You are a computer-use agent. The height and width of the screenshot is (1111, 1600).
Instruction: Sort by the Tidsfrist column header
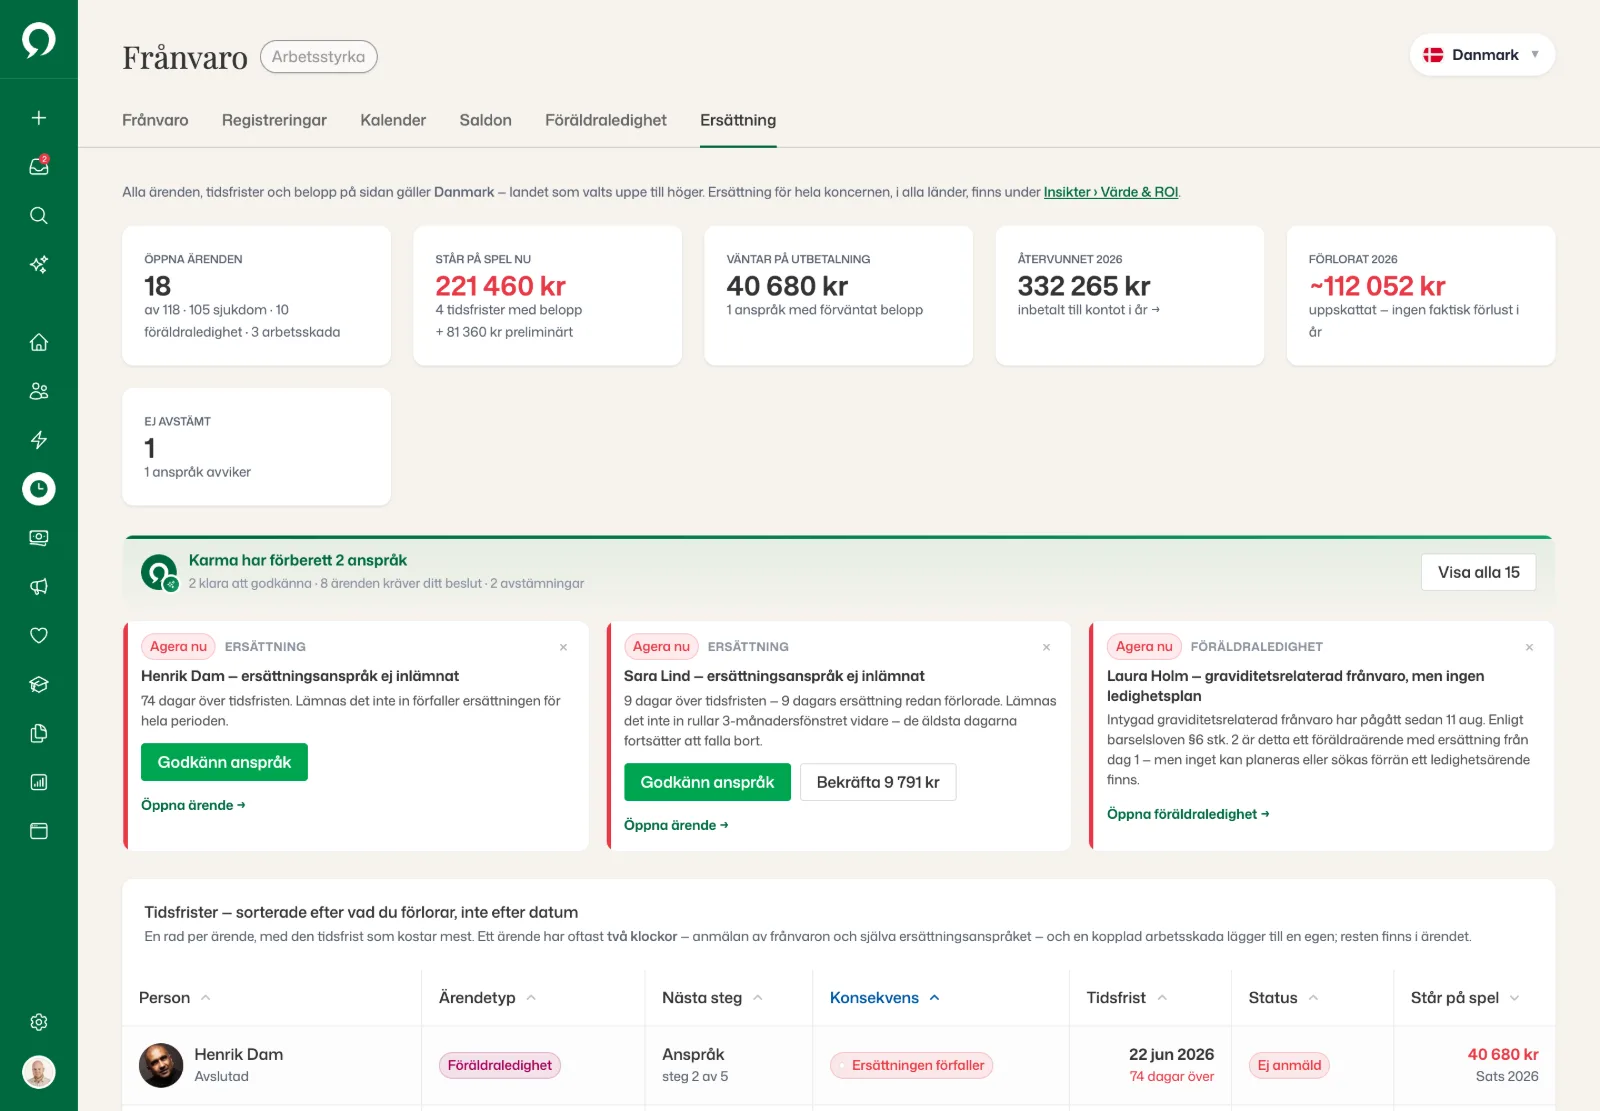point(1127,998)
